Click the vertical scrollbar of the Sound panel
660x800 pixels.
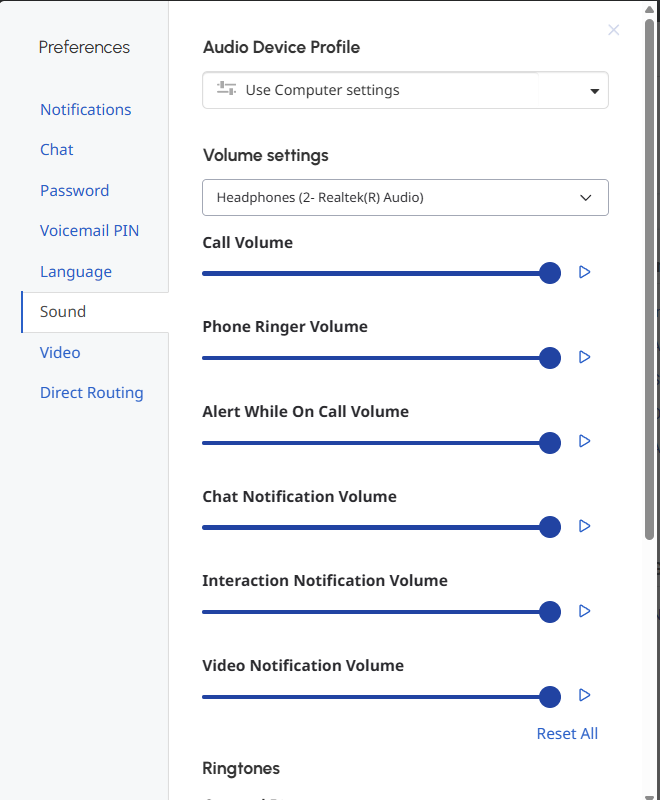(x=650, y=280)
